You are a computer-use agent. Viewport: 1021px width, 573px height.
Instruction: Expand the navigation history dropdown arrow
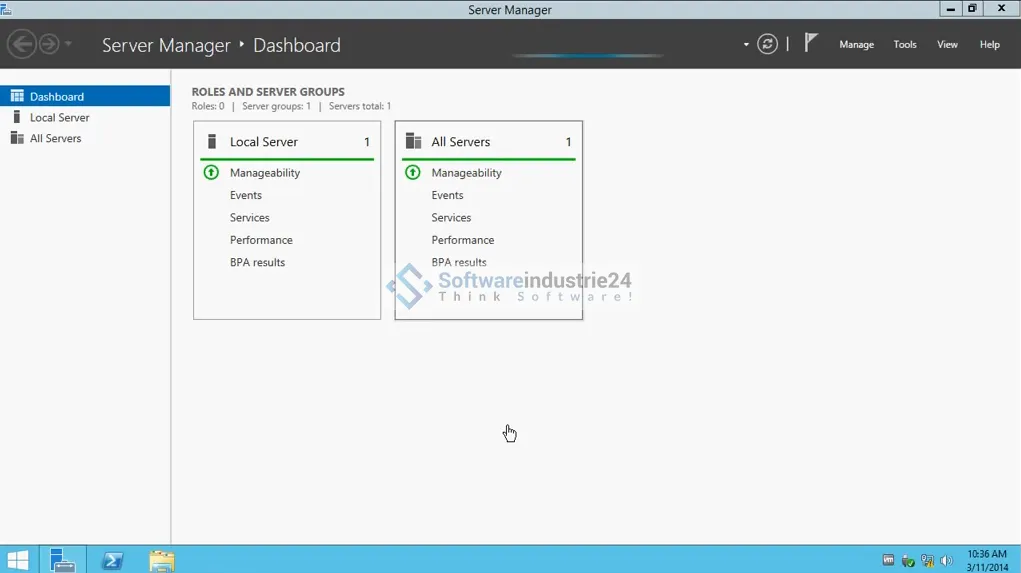[x=68, y=44]
